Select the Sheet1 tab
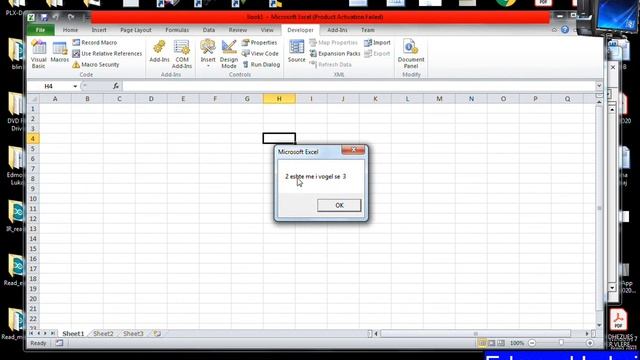 [73, 333]
